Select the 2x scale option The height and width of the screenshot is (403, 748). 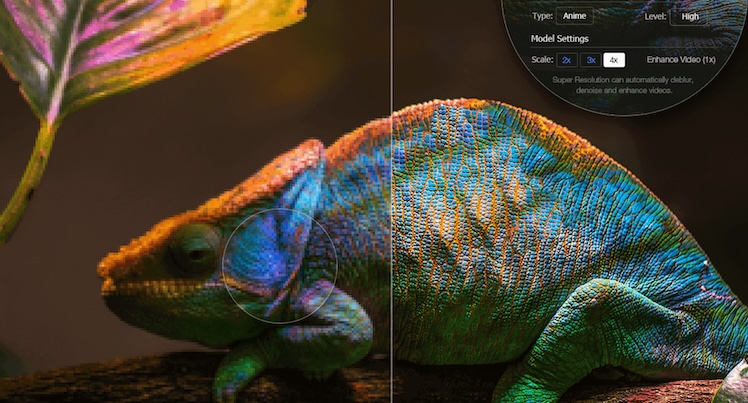tap(566, 60)
